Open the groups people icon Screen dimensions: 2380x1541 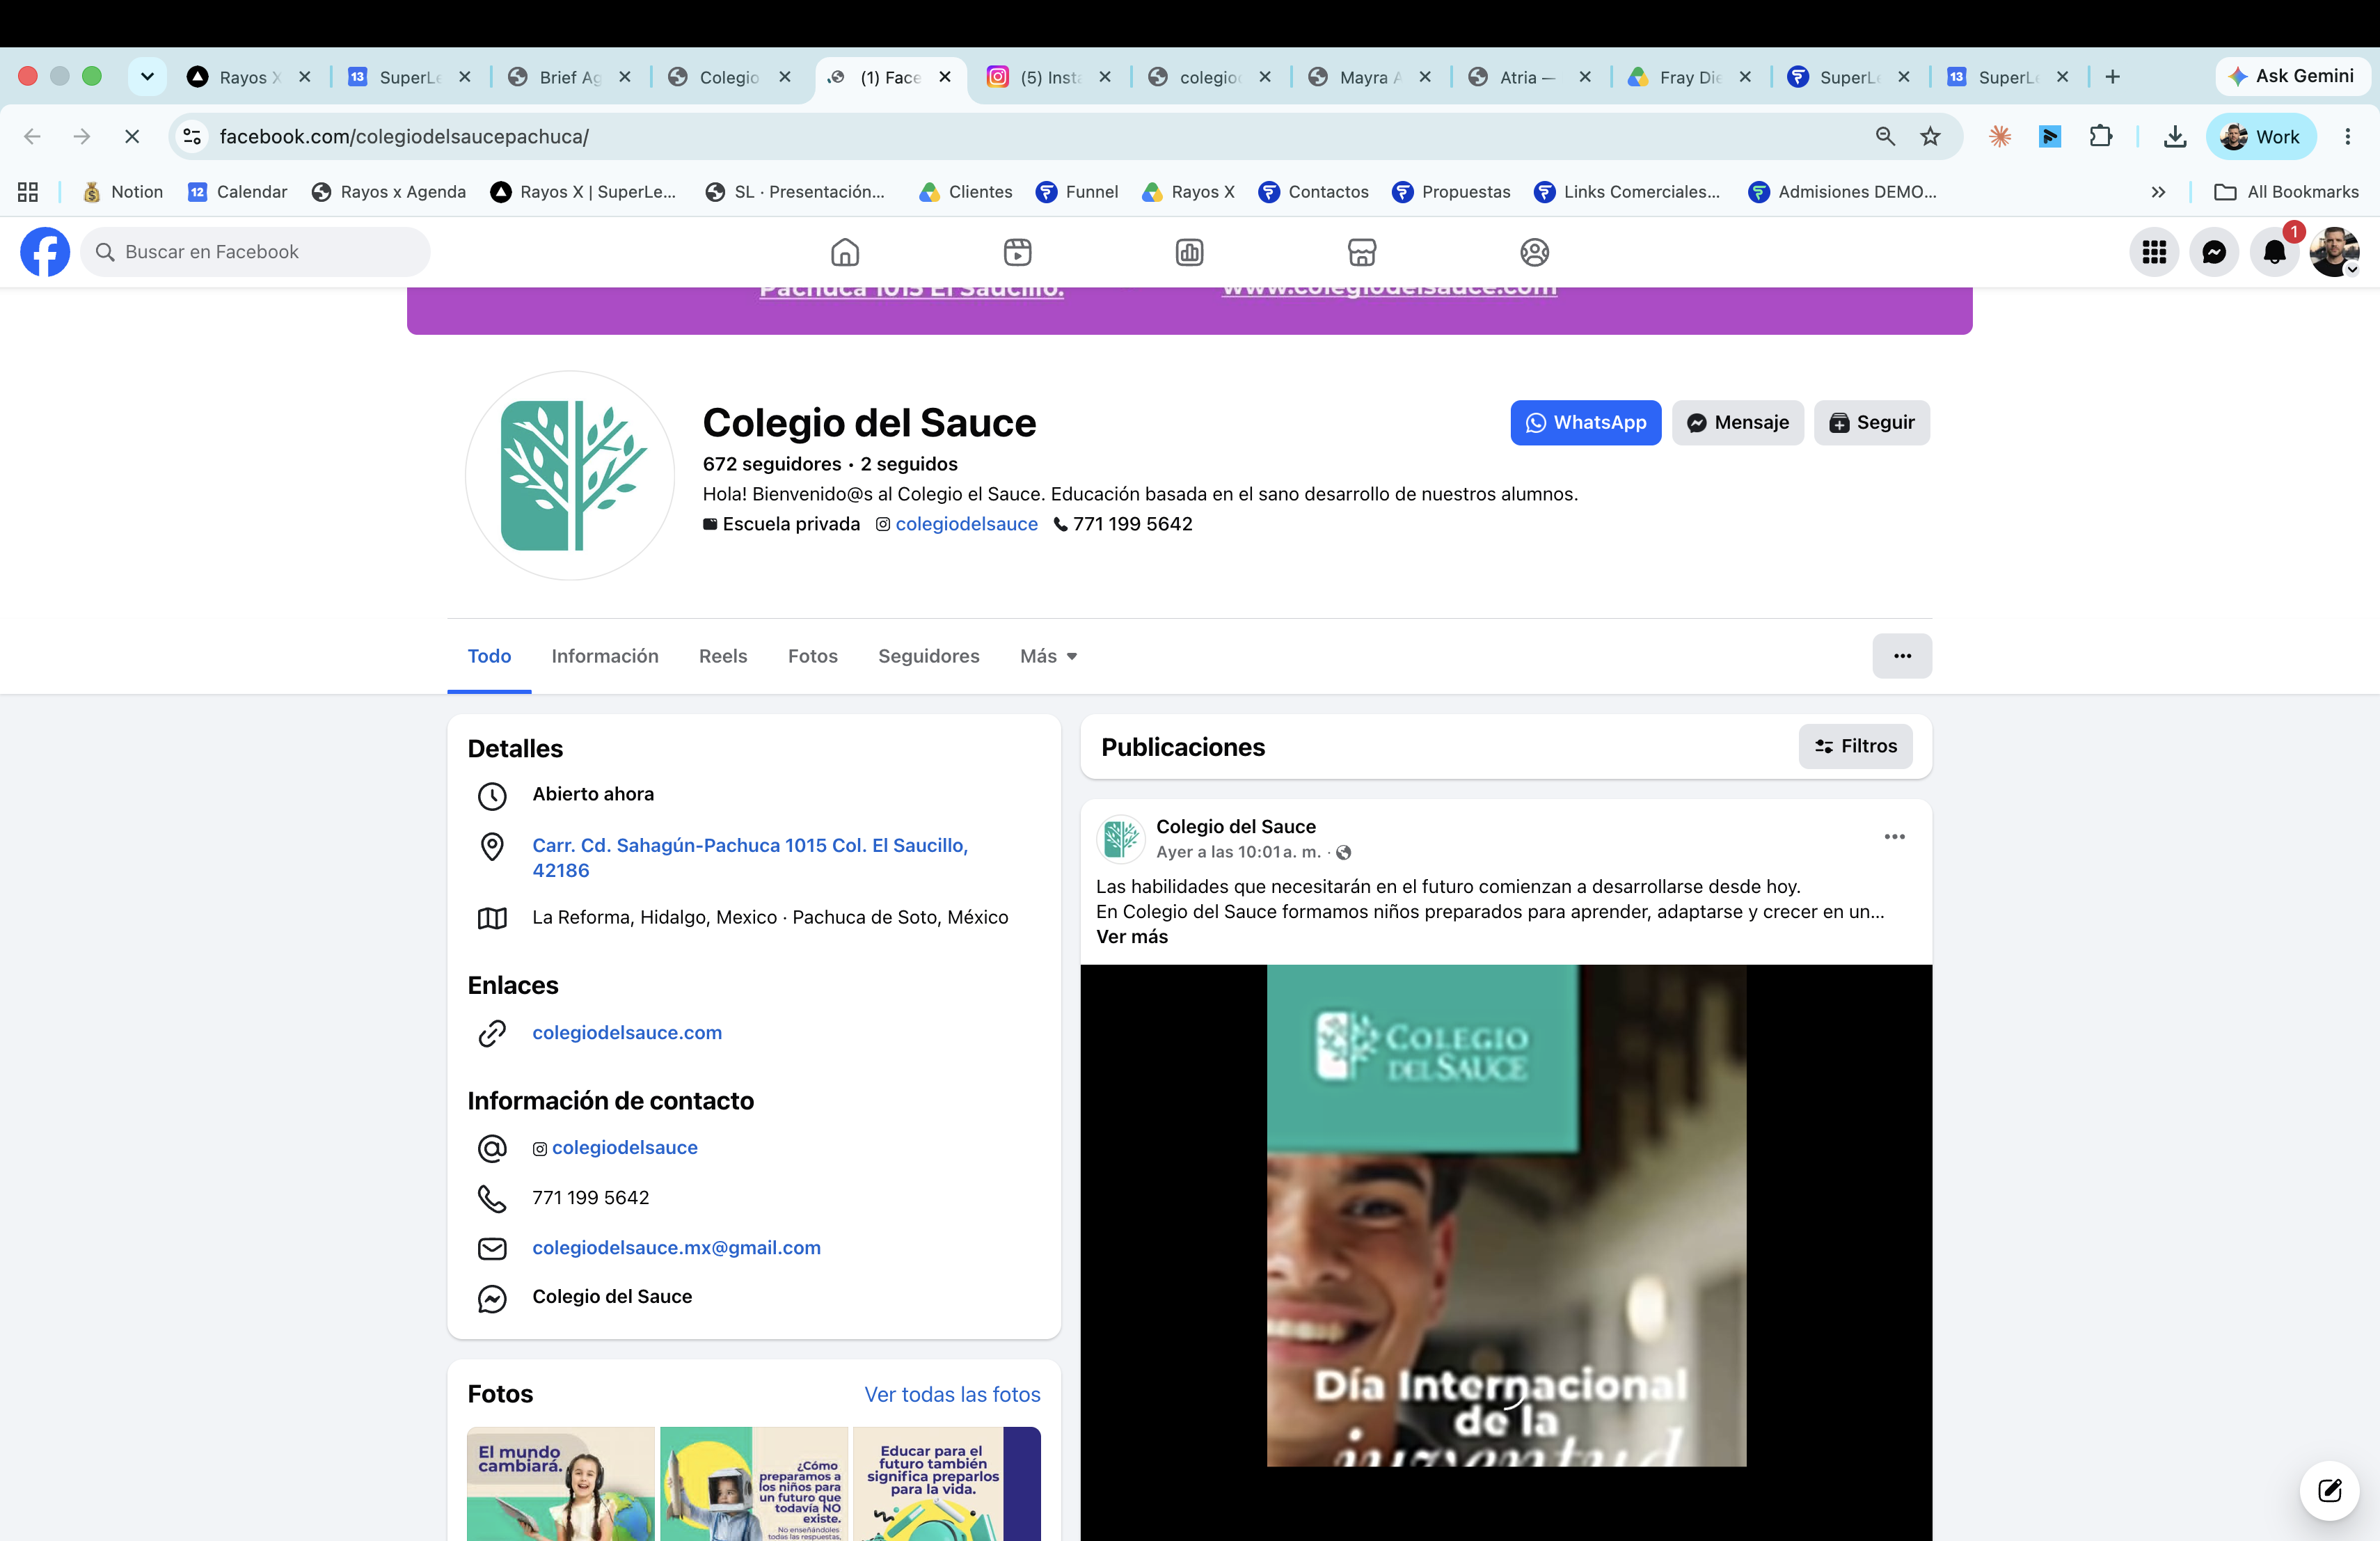[x=1534, y=252]
